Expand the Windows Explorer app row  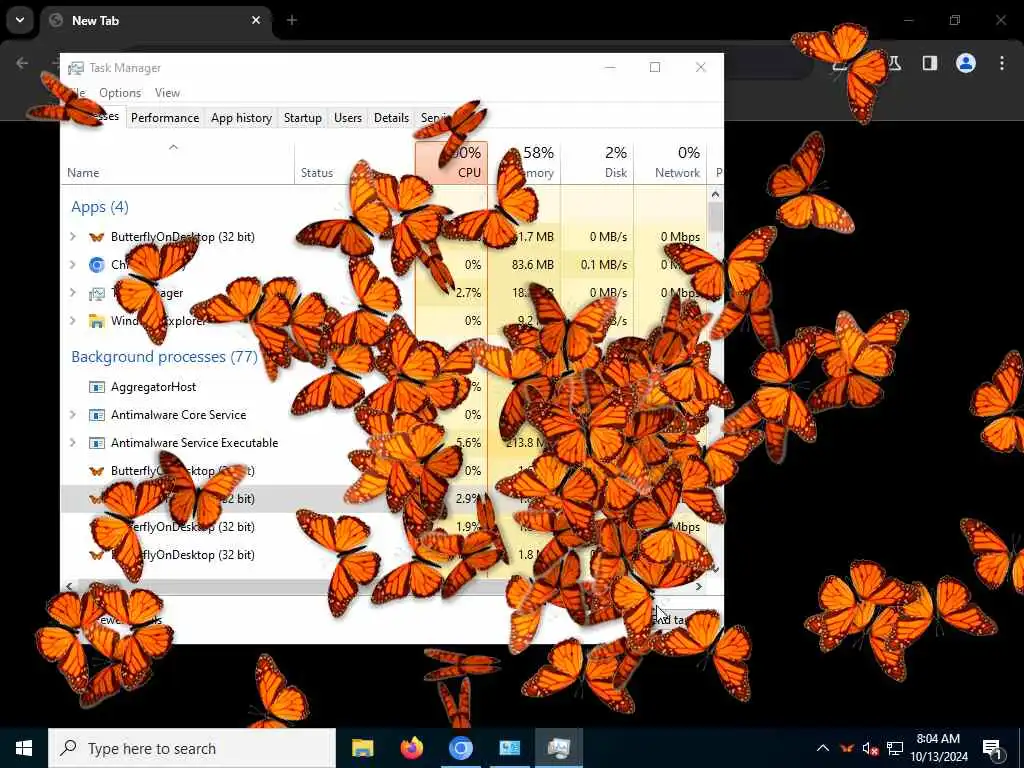pos(73,321)
